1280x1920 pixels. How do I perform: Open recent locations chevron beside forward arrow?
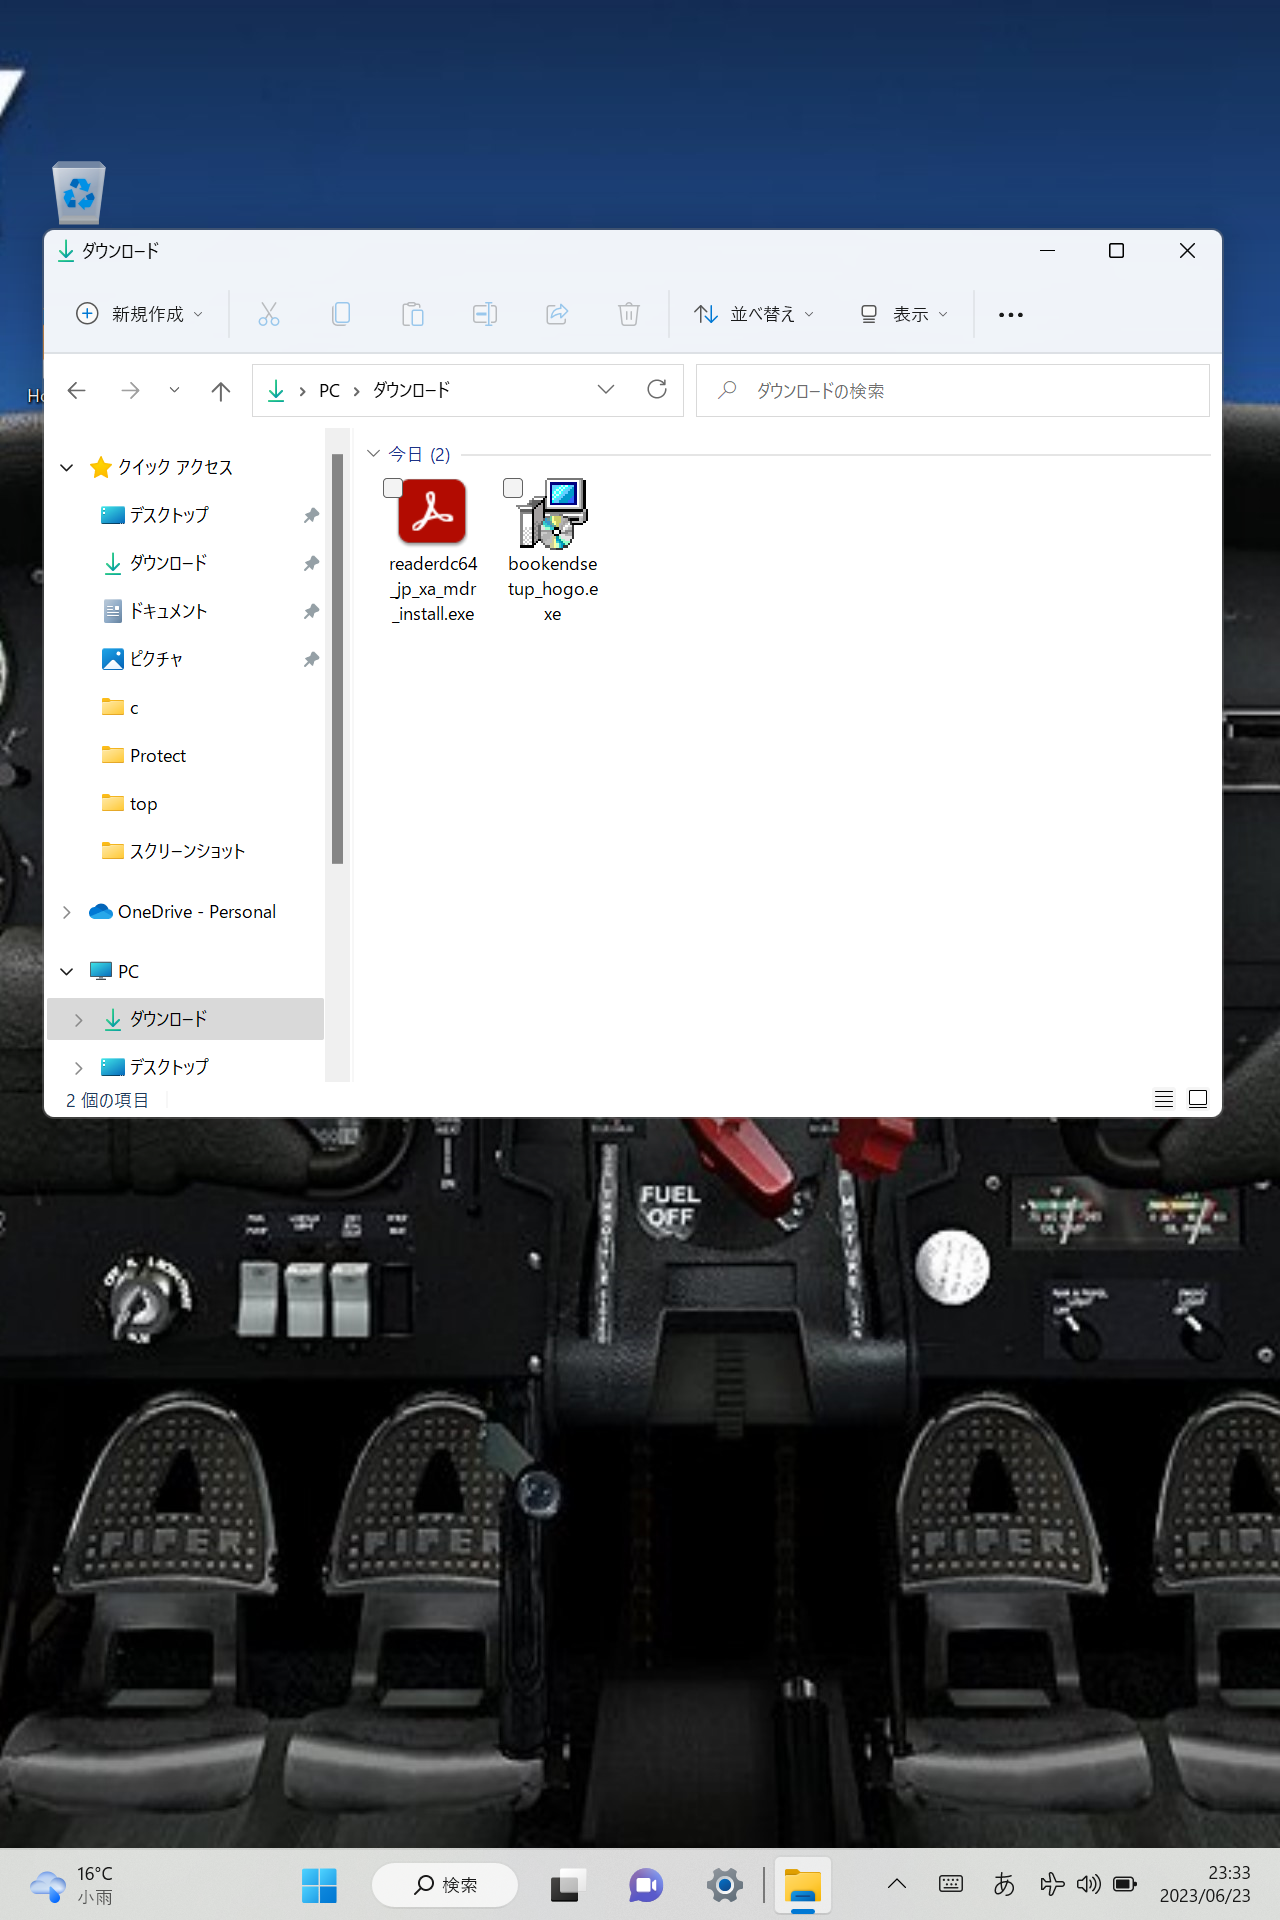[x=174, y=390]
